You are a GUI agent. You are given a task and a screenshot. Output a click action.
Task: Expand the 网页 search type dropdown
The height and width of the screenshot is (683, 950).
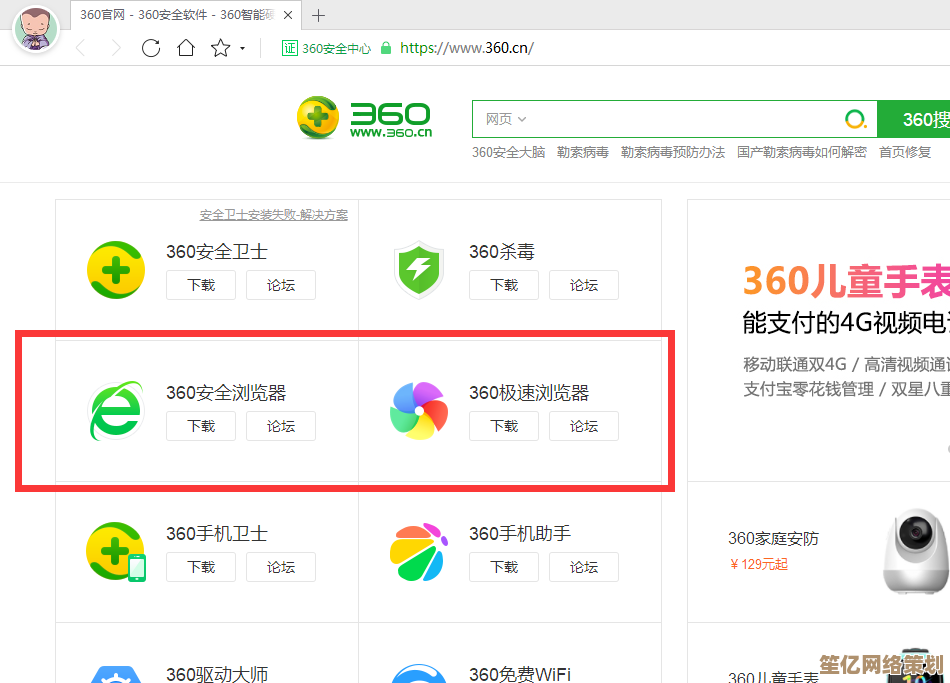click(506, 119)
